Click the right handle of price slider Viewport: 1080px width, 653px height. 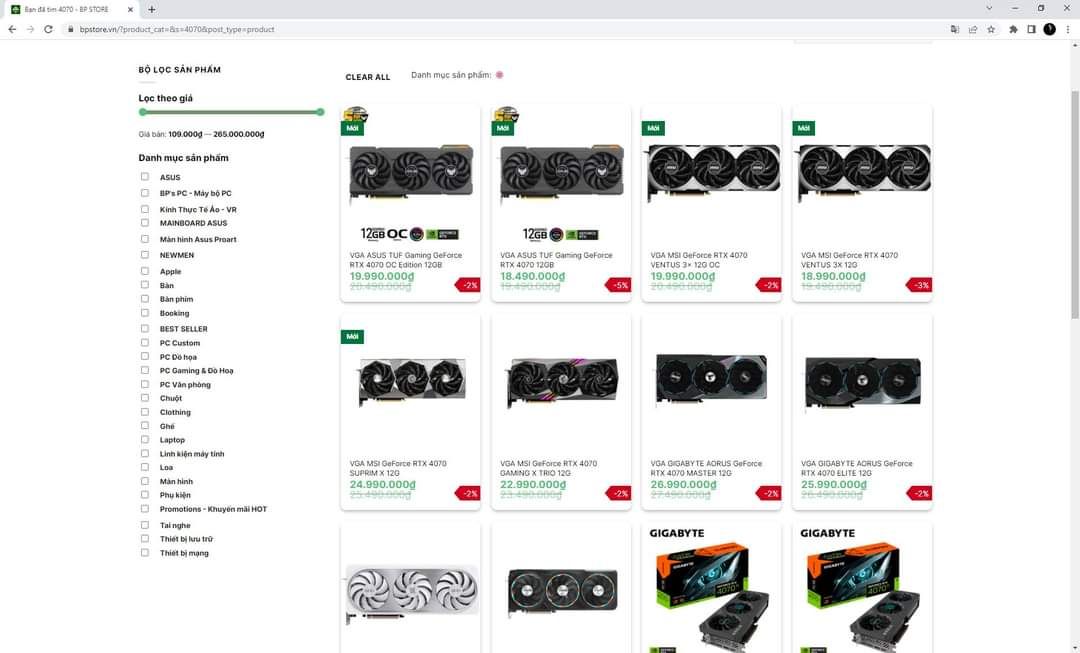320,112
